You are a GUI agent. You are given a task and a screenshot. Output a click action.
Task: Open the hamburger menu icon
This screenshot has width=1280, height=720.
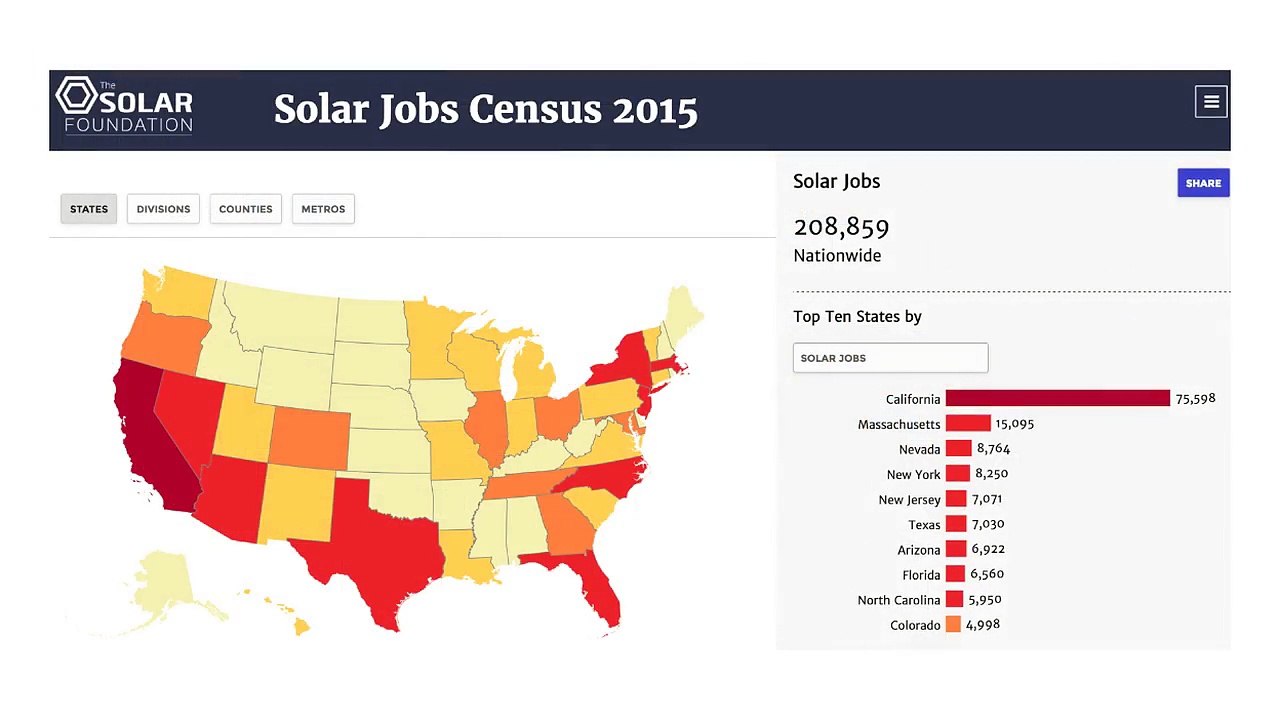coord(1210,101)
